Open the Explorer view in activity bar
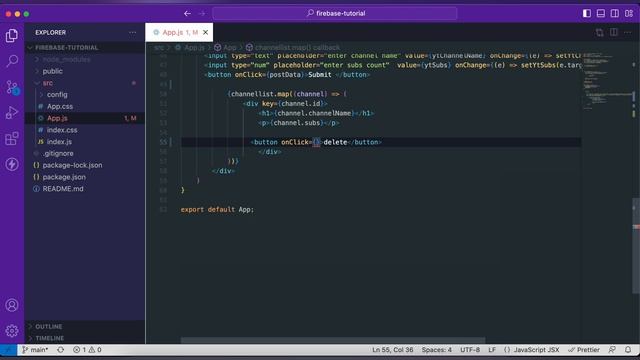This screenshot has width=640, height=360. point(12,36)
